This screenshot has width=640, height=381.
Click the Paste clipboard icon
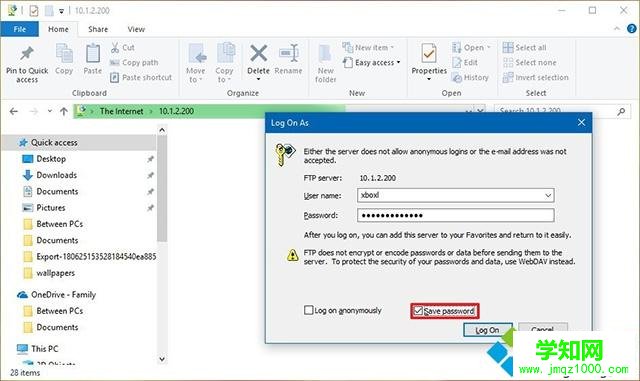tap(93, 53)
